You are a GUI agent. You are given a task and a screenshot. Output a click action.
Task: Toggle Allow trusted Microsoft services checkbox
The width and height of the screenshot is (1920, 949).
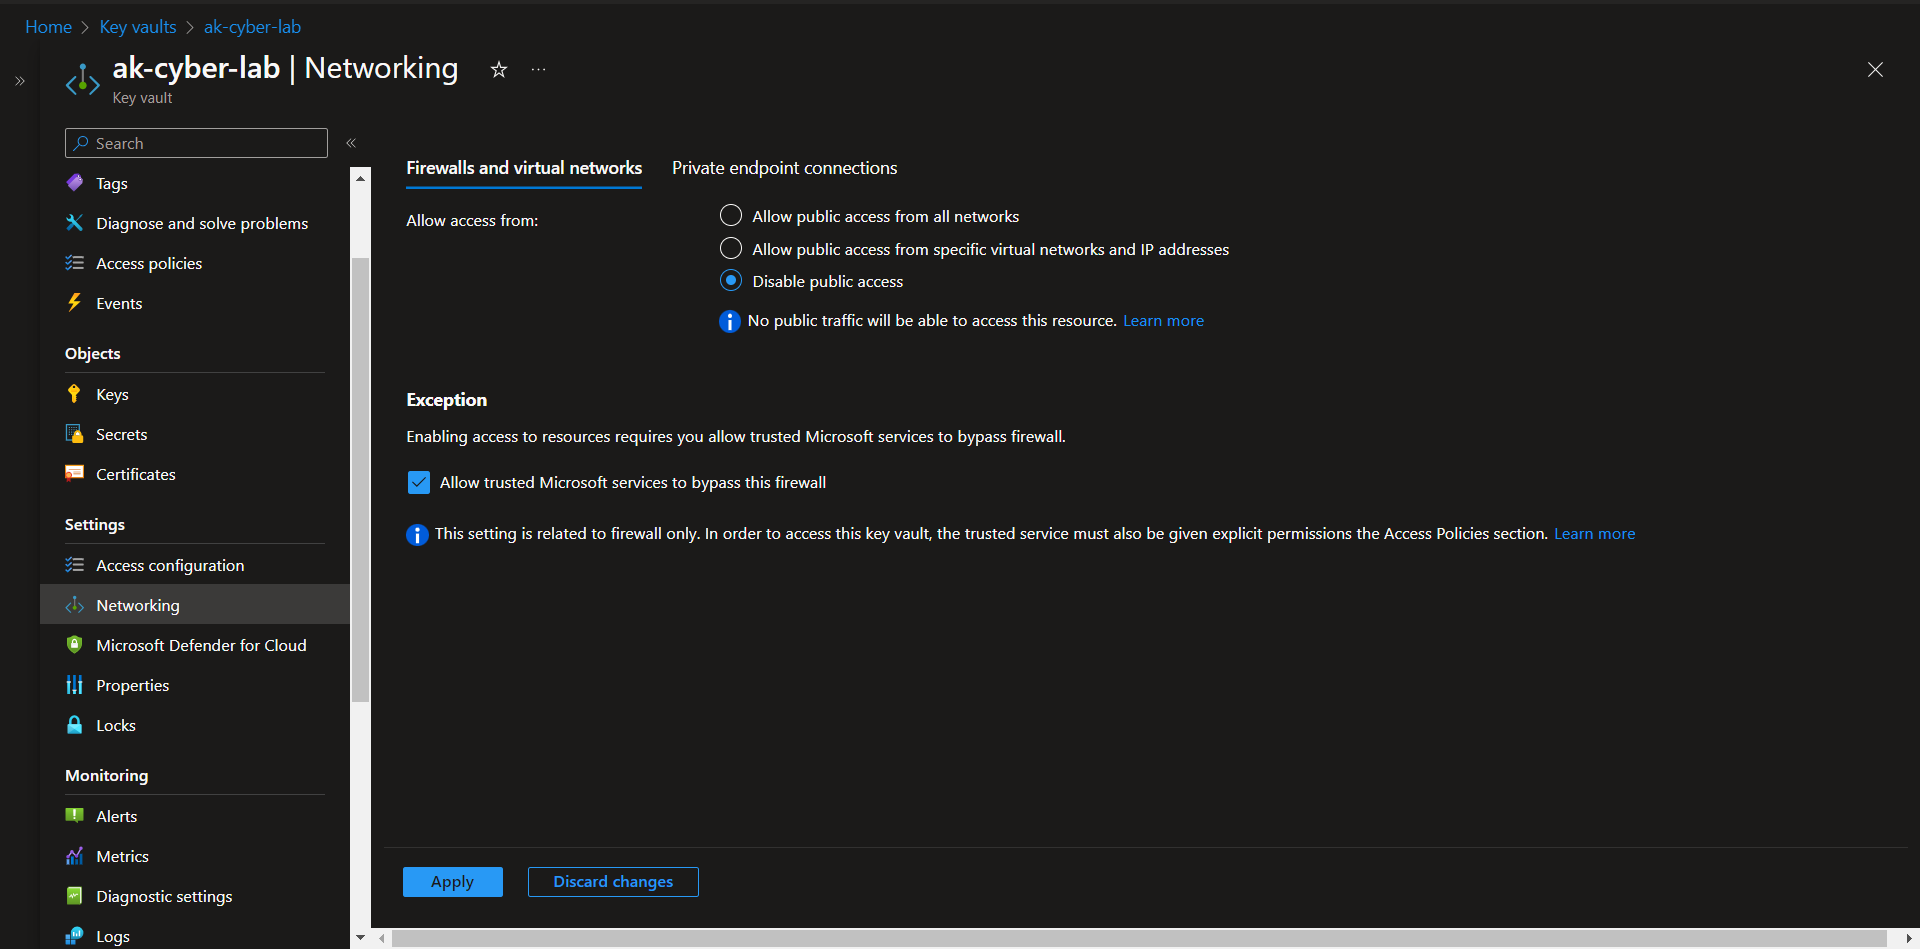(x=419, y=483)
